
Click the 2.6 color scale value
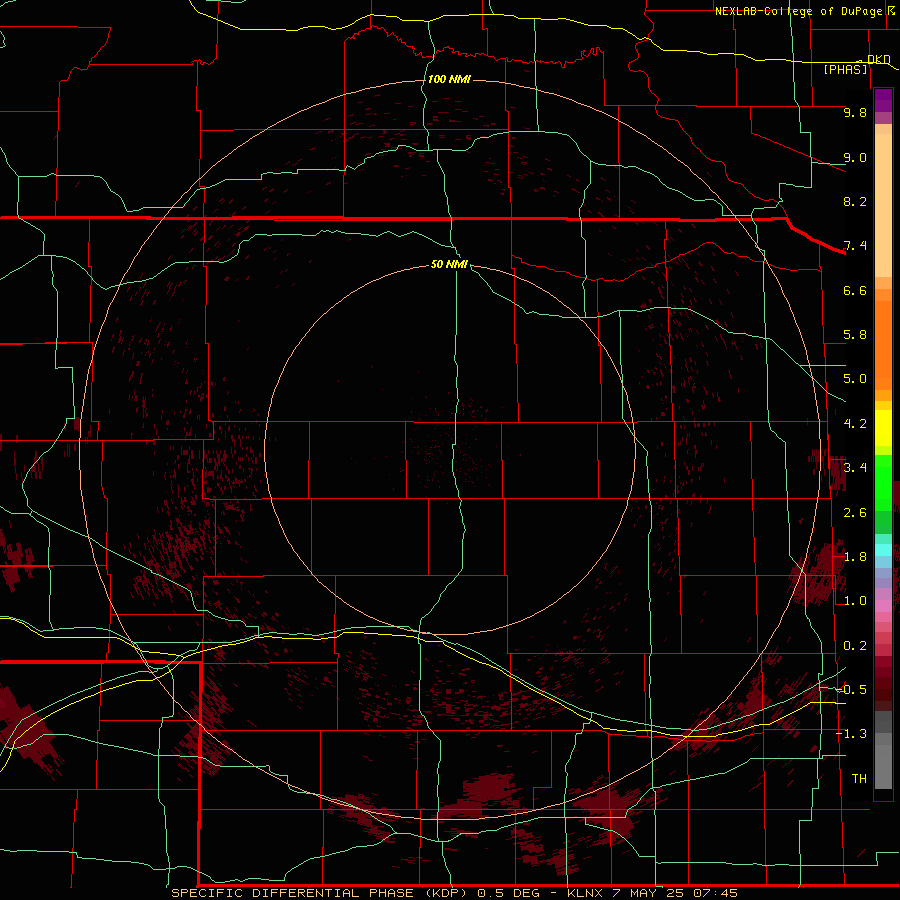click(855, 513)
